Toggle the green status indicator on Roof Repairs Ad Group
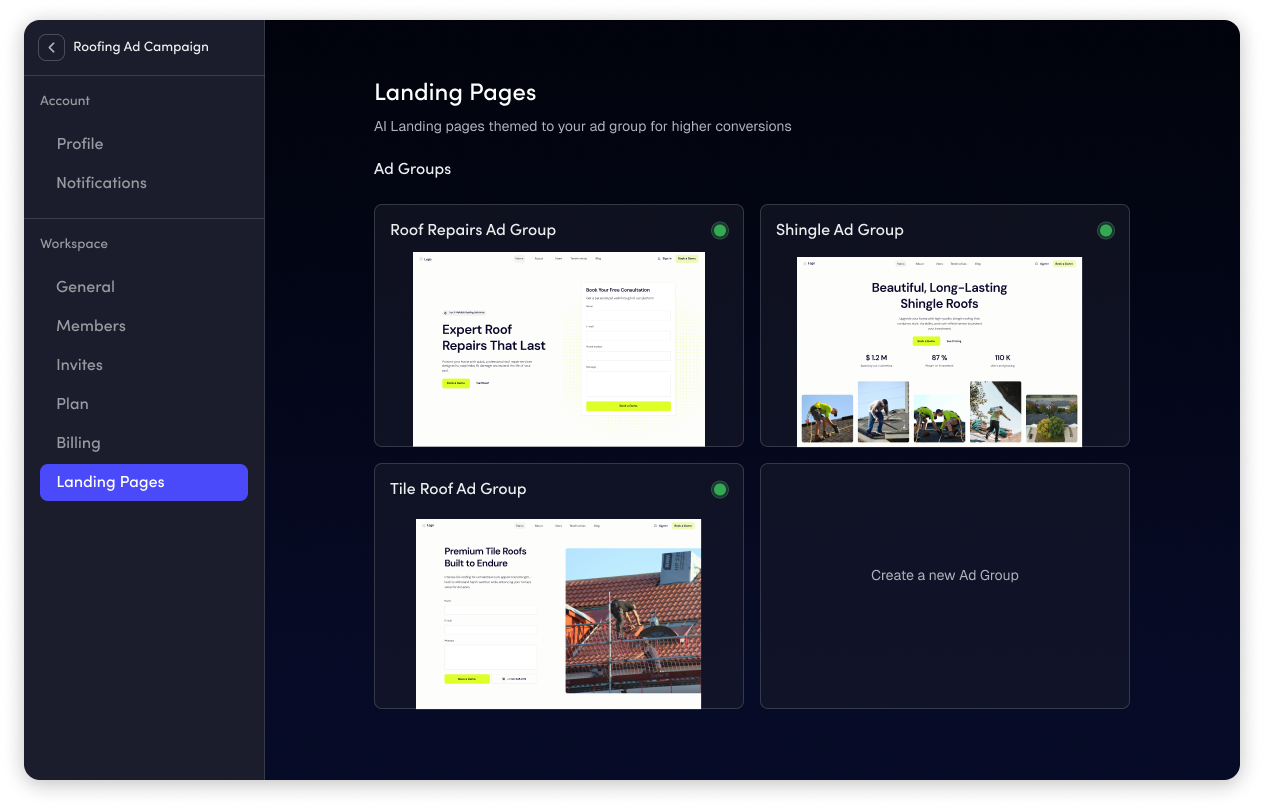 click(x=720, y=230)
